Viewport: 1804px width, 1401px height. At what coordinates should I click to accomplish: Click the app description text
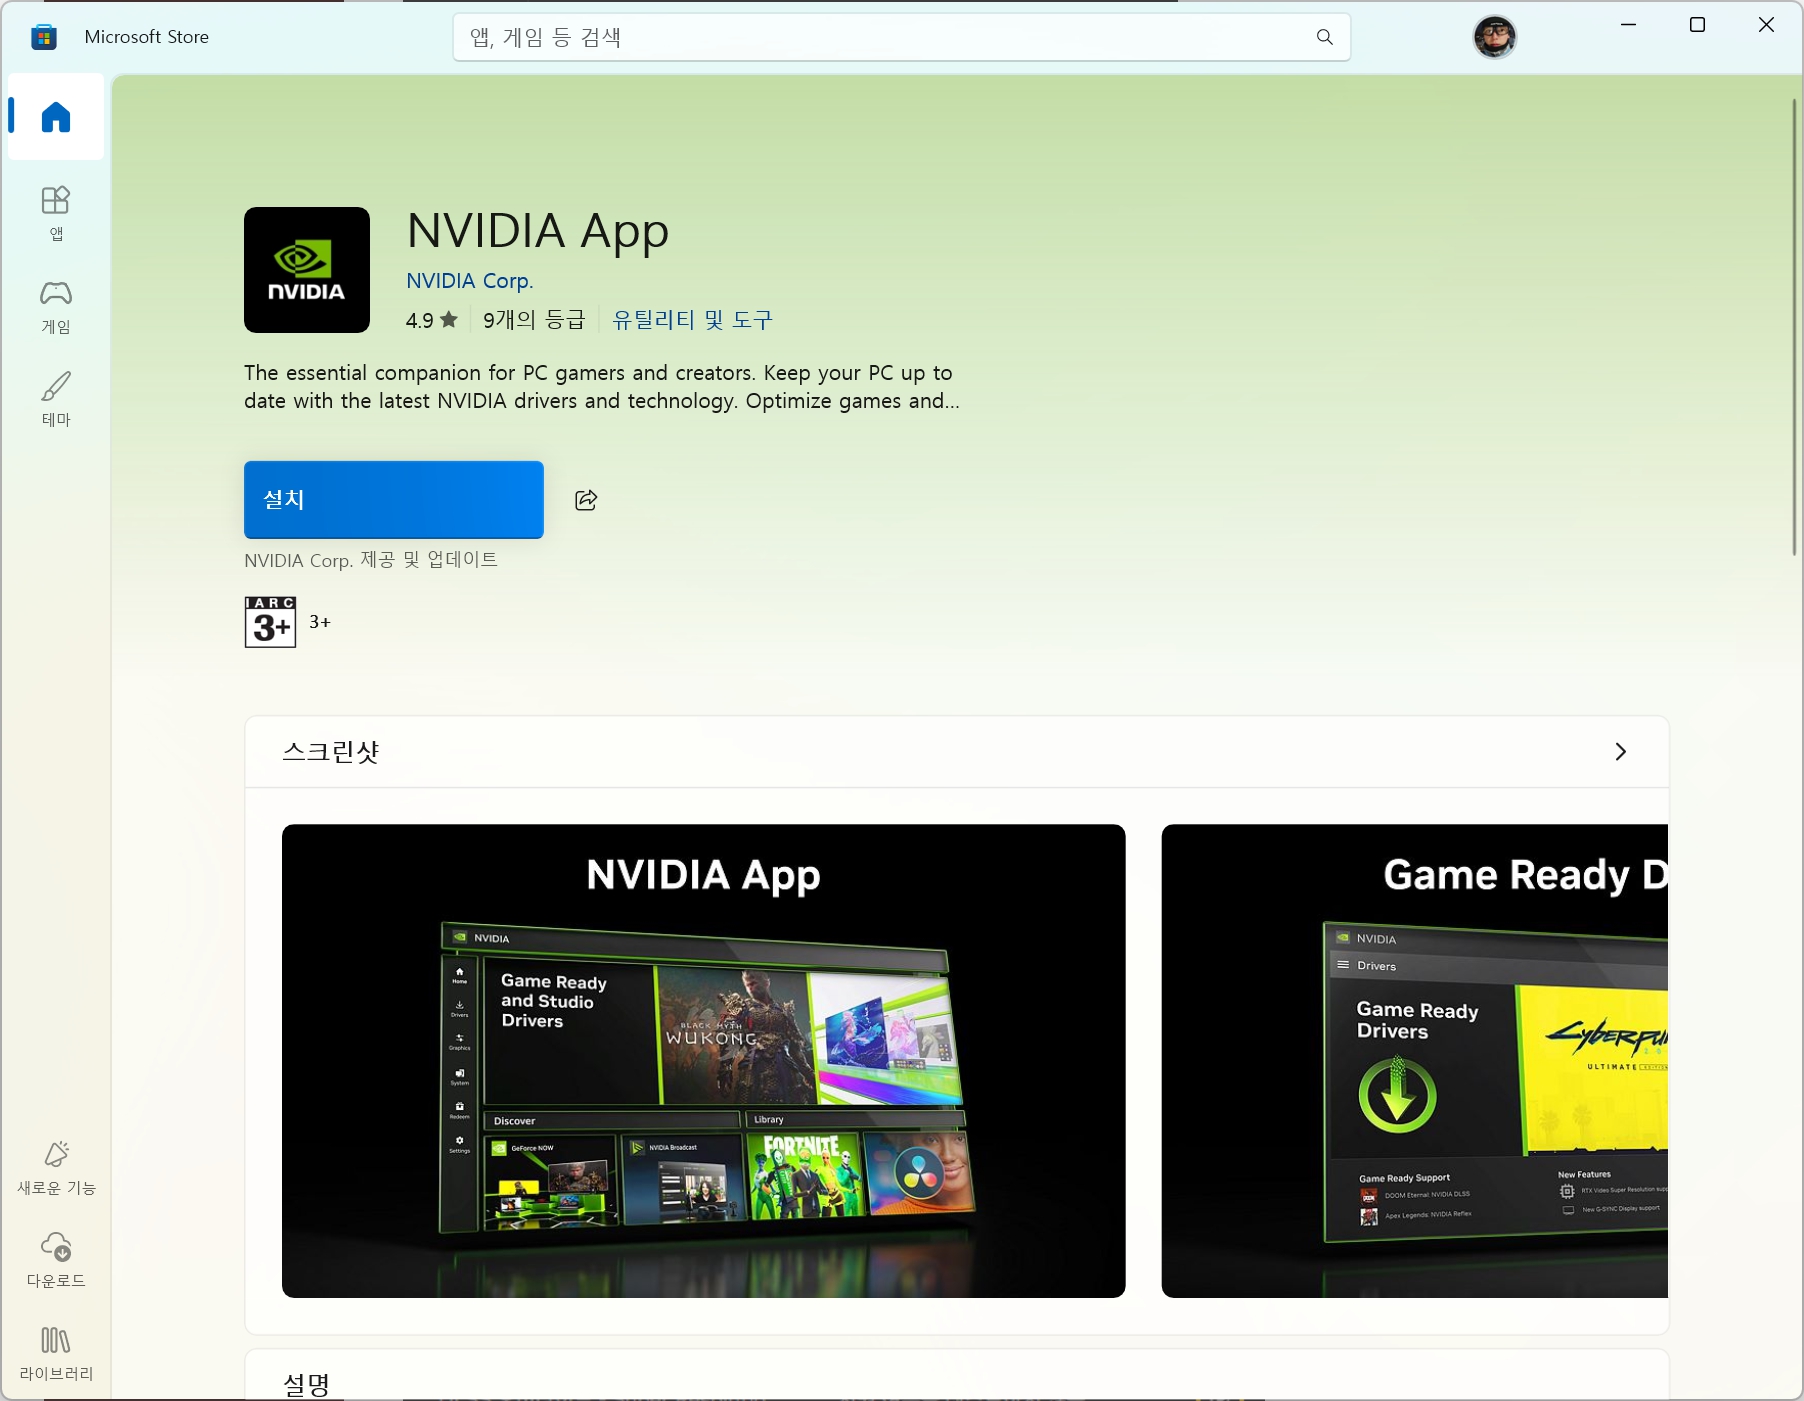(601, 387)
